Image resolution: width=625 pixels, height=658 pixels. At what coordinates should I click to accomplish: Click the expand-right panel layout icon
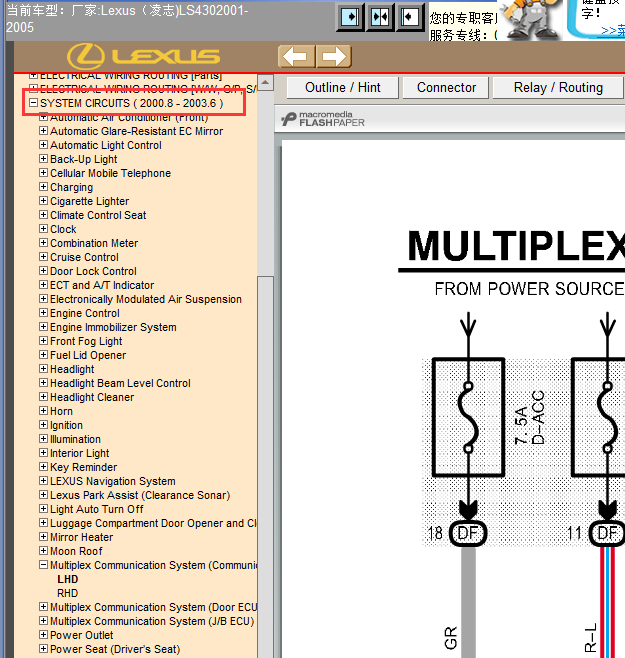click(350, 17)
